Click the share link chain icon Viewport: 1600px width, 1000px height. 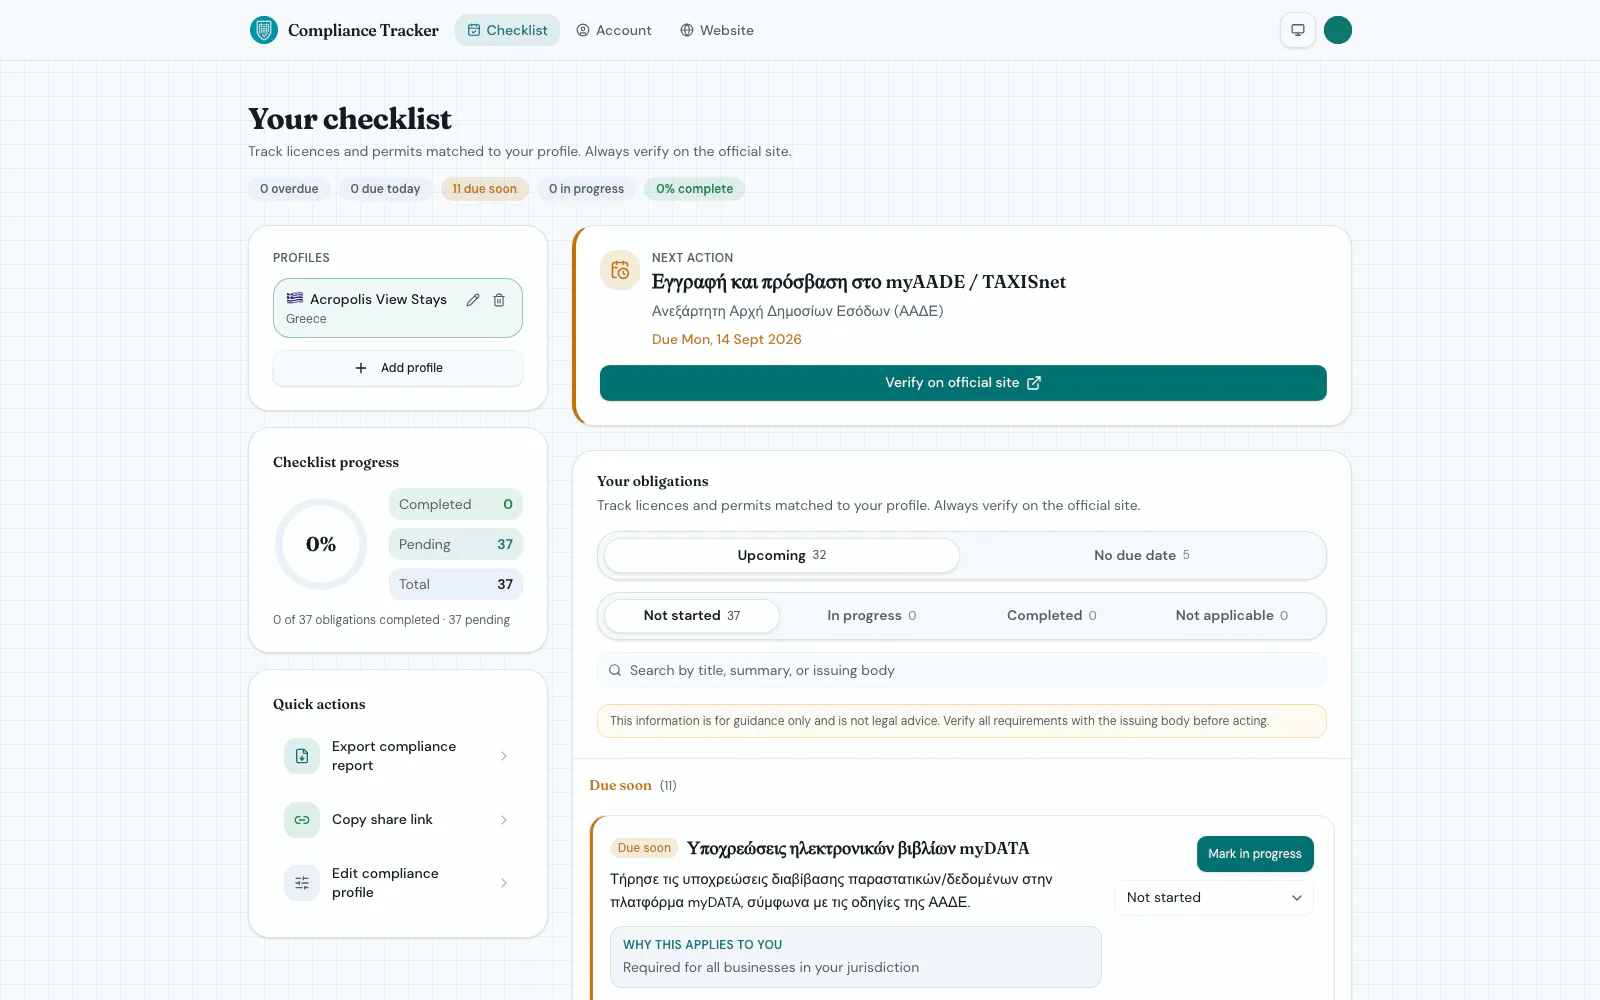click(302, 820)
